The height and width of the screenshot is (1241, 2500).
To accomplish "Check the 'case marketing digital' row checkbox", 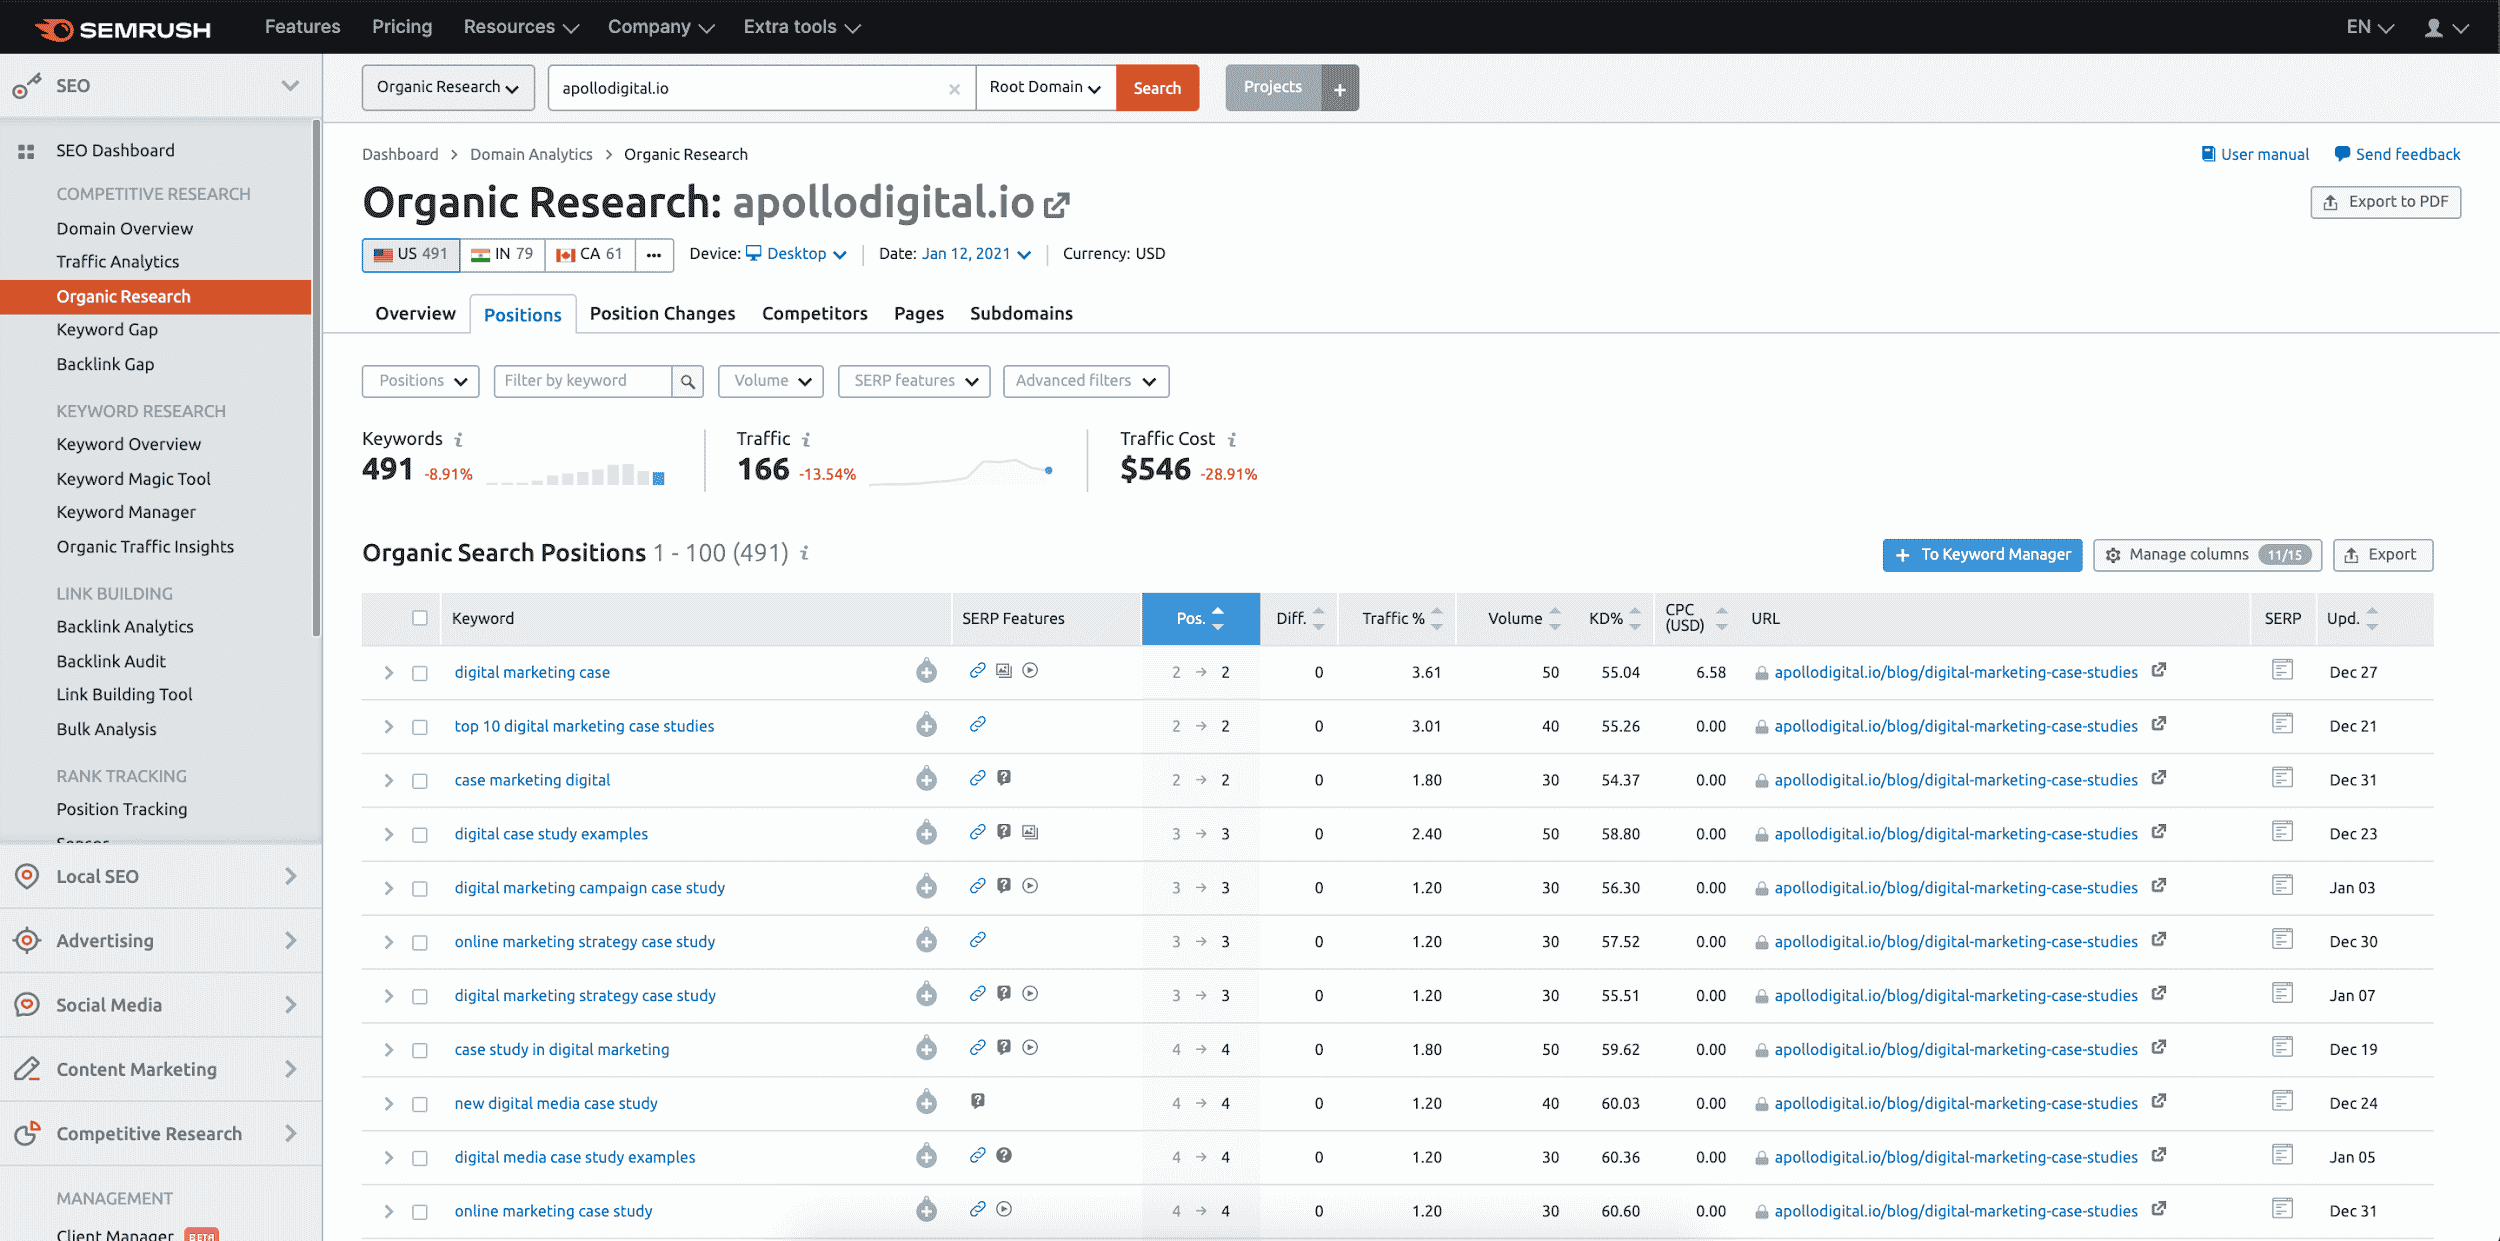I will click(420, 781).
